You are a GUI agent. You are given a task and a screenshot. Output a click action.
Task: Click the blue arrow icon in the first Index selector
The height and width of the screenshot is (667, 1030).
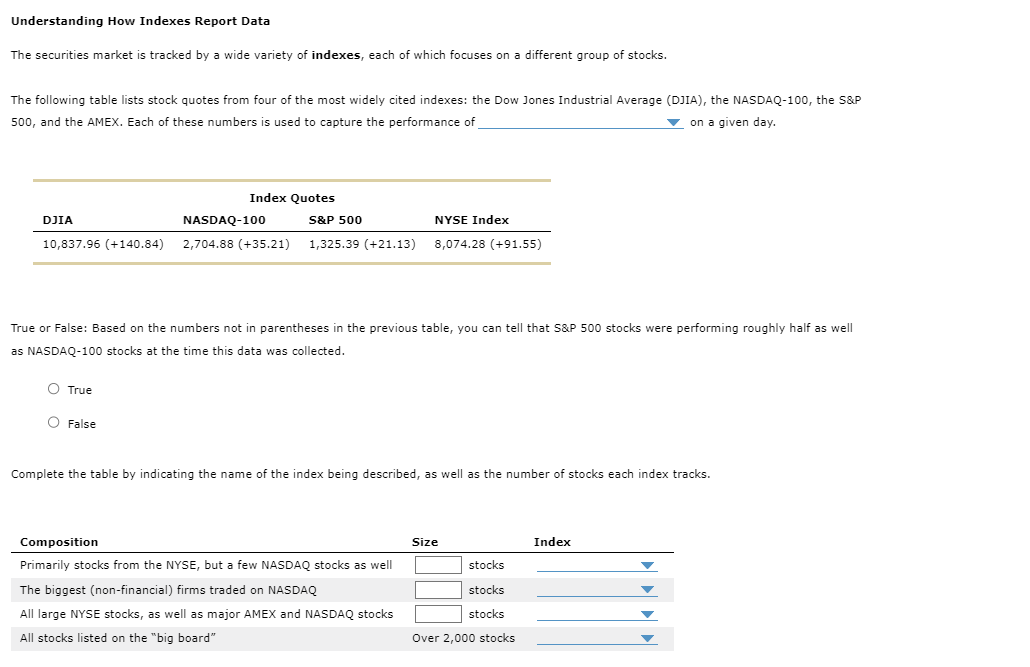coord(648,565)
